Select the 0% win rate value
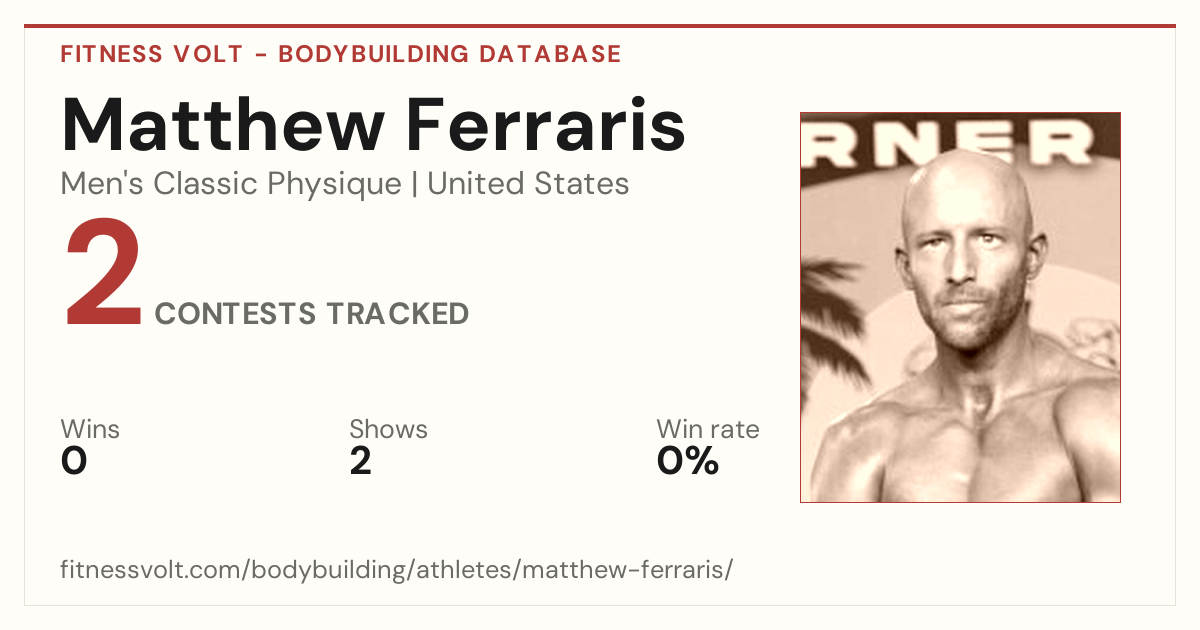The width and height of the screenshot is (1200, 630). coord(688,461)
